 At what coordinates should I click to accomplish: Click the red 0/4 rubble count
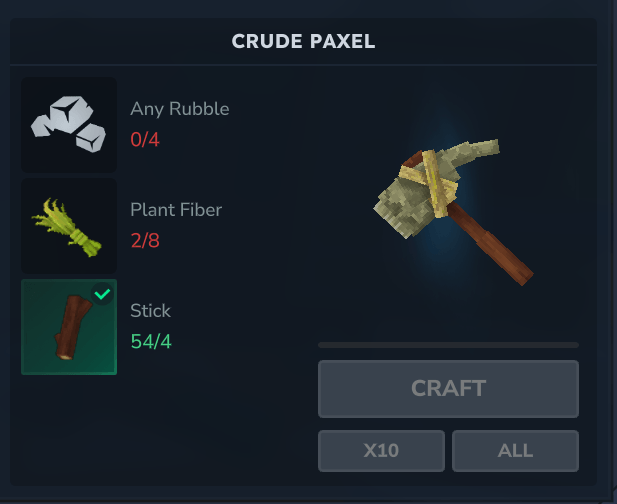[x=145, y=140]
